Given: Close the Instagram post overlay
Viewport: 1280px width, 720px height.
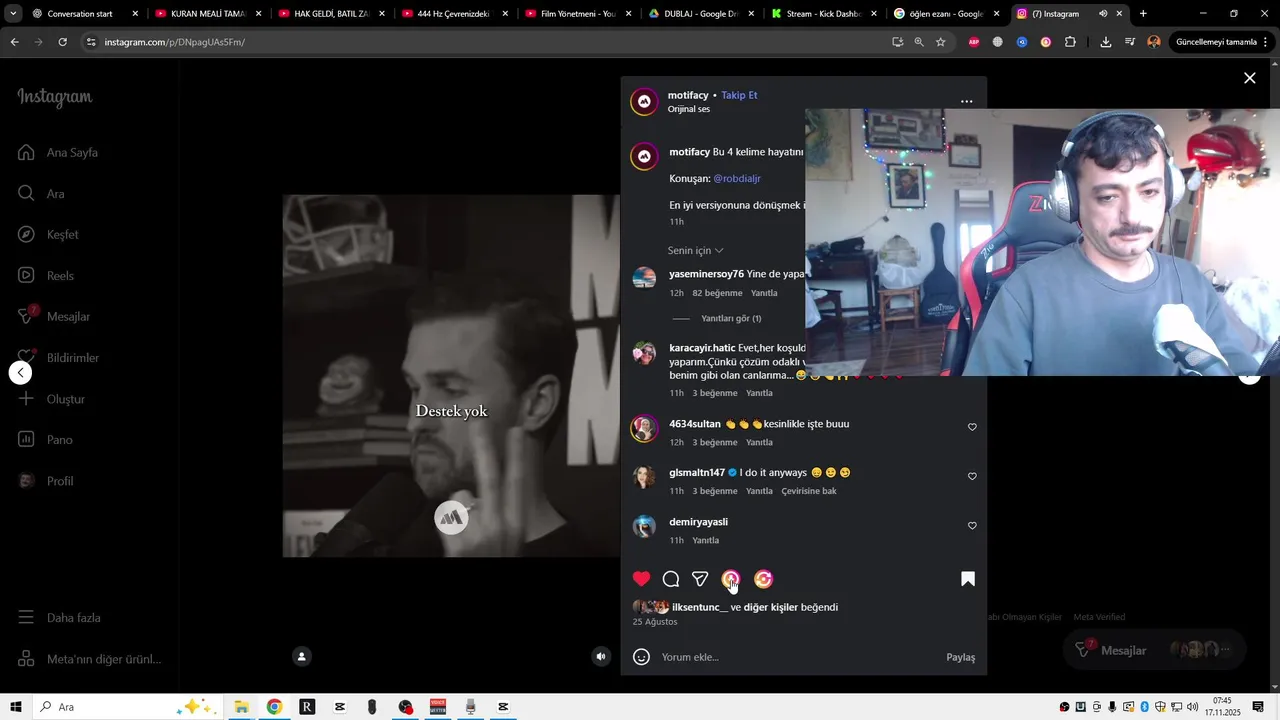Looking at the screenshot, I should point(1249,78).
